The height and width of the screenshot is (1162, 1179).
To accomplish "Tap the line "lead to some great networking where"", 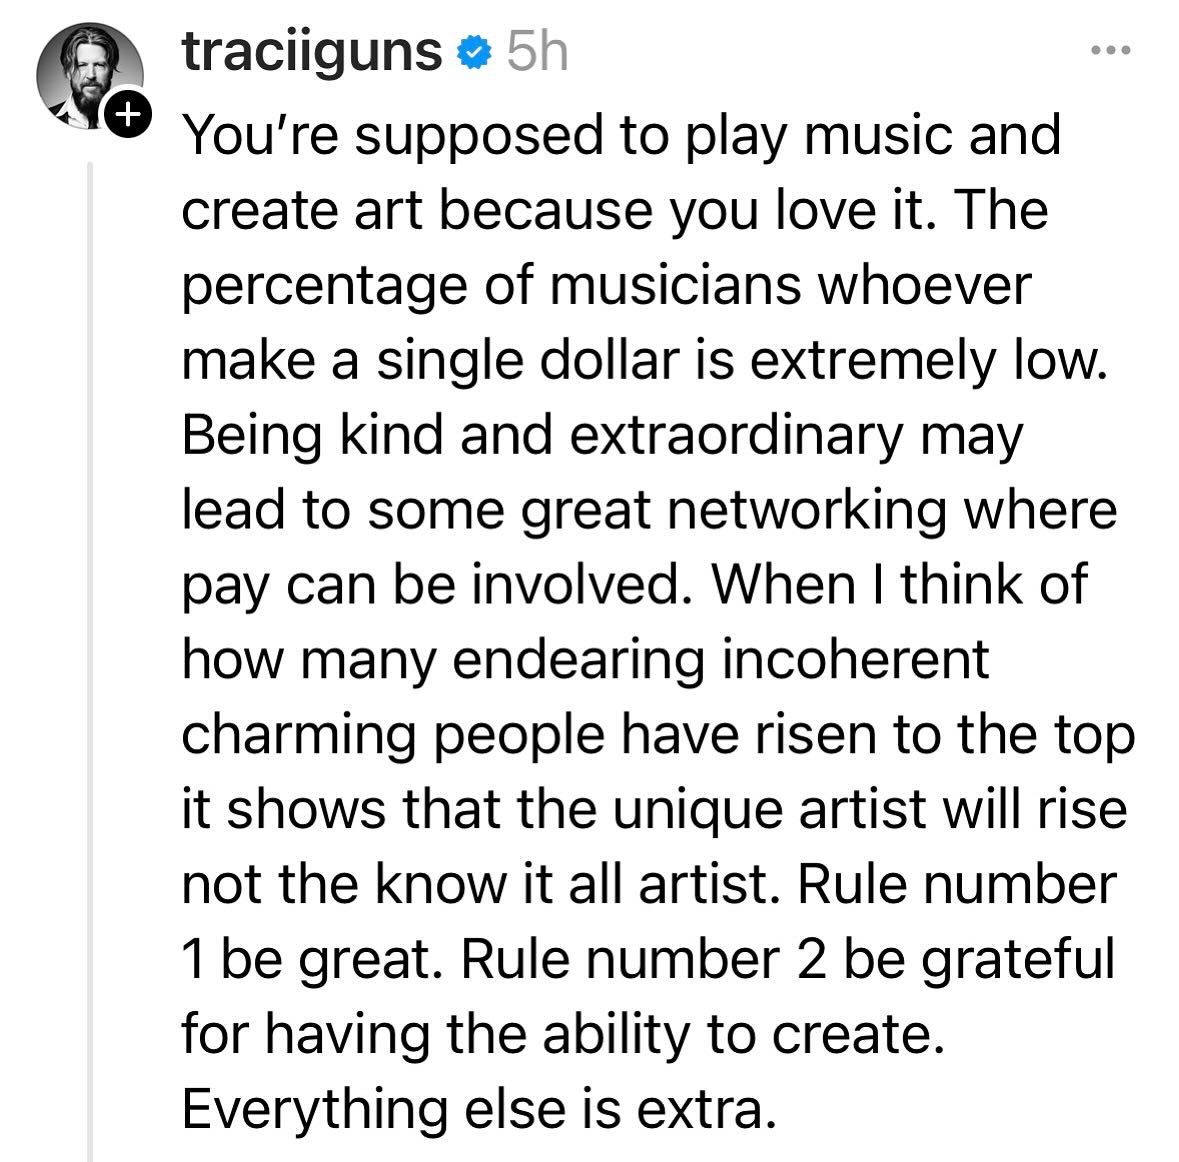I will pyautogui.click(x=648, y=510).
